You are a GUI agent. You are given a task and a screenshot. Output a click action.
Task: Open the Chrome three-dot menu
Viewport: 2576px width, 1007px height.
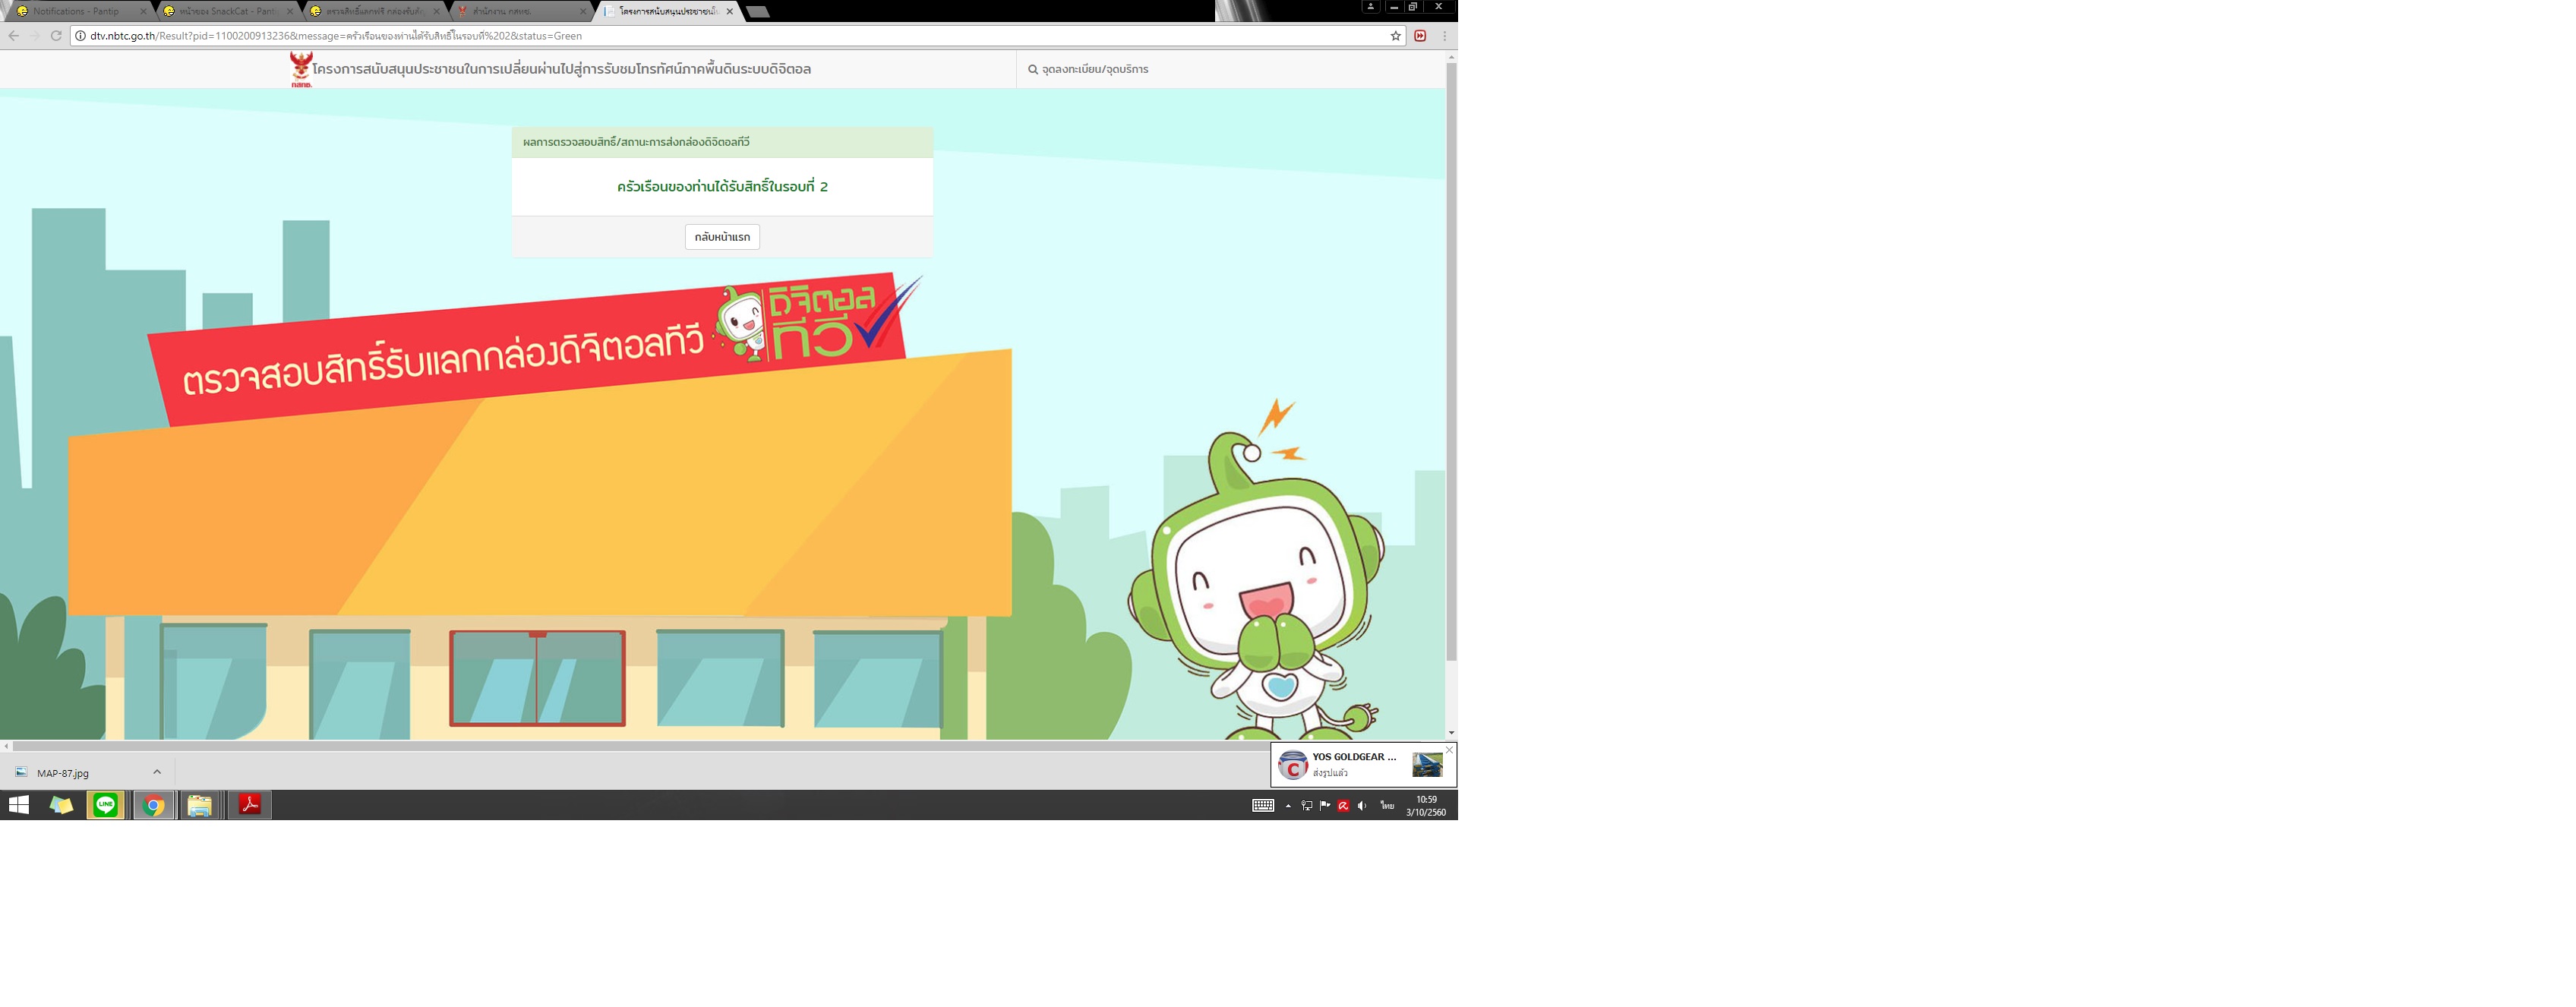click(1444, 36)
